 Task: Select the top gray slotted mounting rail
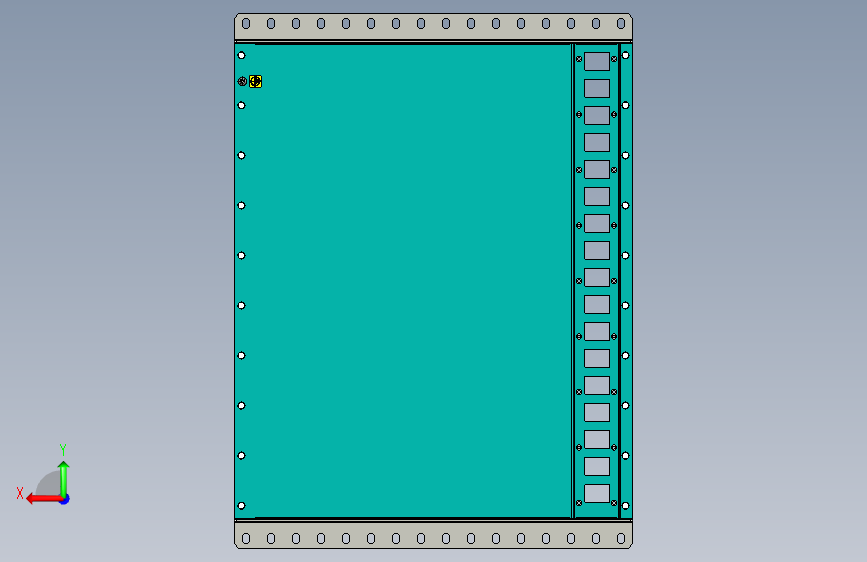(x=434, y=27)
